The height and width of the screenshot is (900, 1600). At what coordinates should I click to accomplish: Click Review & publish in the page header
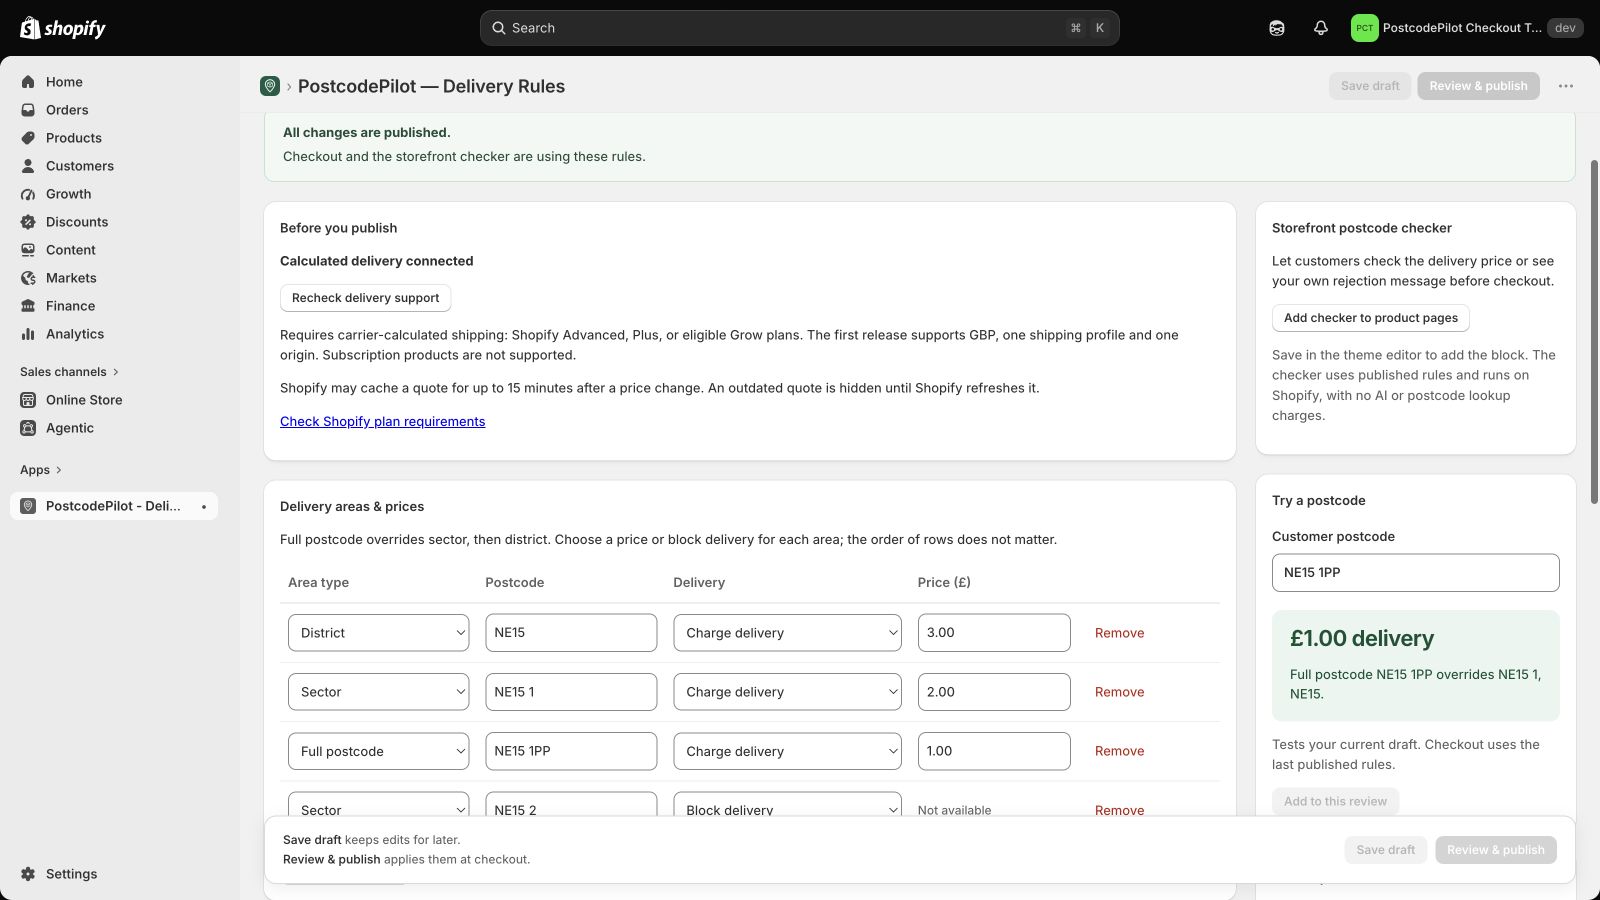click(1478, 86)
